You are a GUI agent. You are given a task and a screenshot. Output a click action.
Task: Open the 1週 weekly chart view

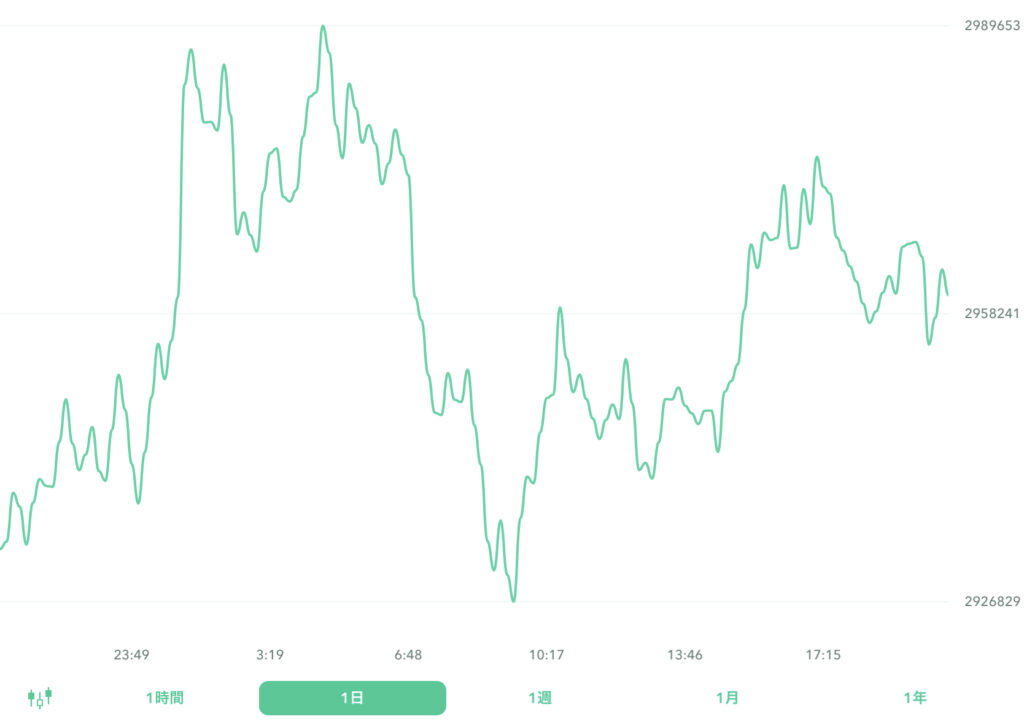(x=541, y=697)
